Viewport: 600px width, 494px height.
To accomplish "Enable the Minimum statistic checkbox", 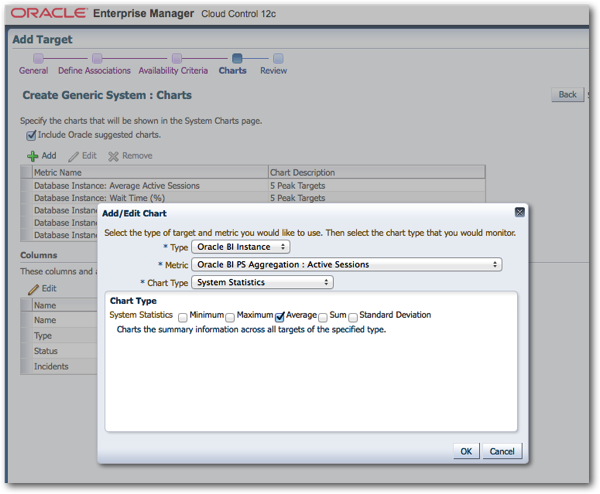I will pyautogui.click(x=183, y=317).
